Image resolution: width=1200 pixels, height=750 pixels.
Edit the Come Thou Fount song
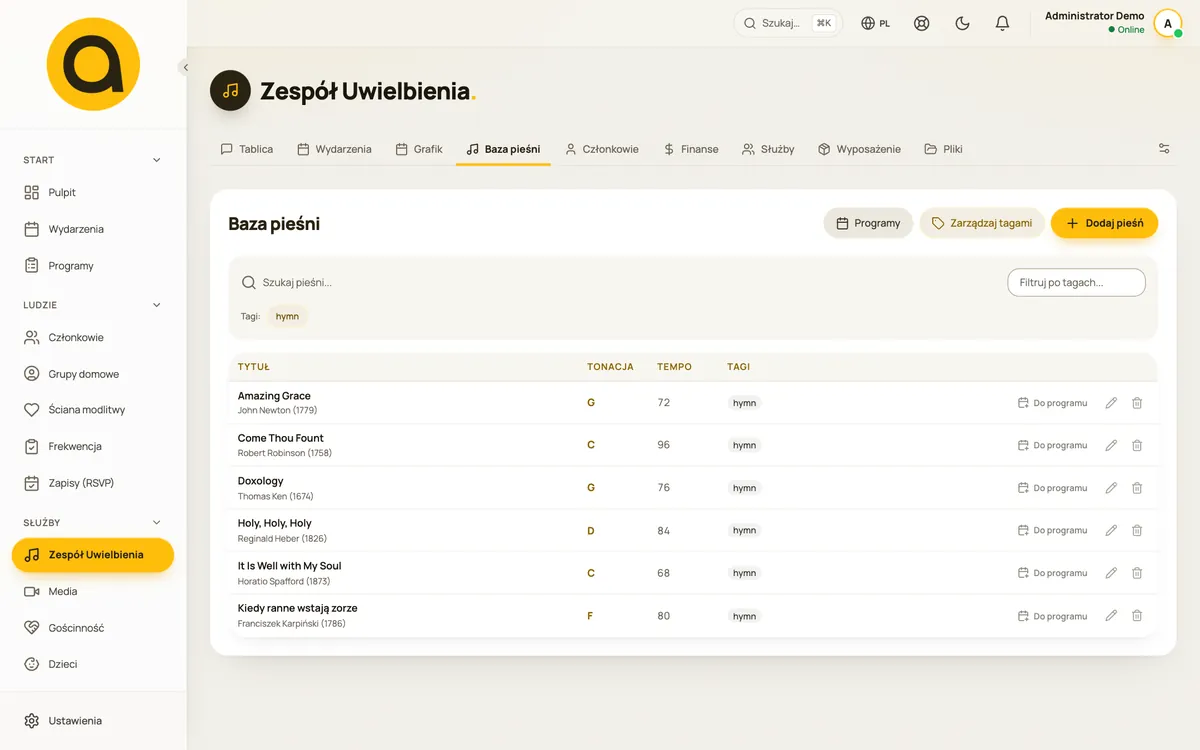[x=1111, y=445]
